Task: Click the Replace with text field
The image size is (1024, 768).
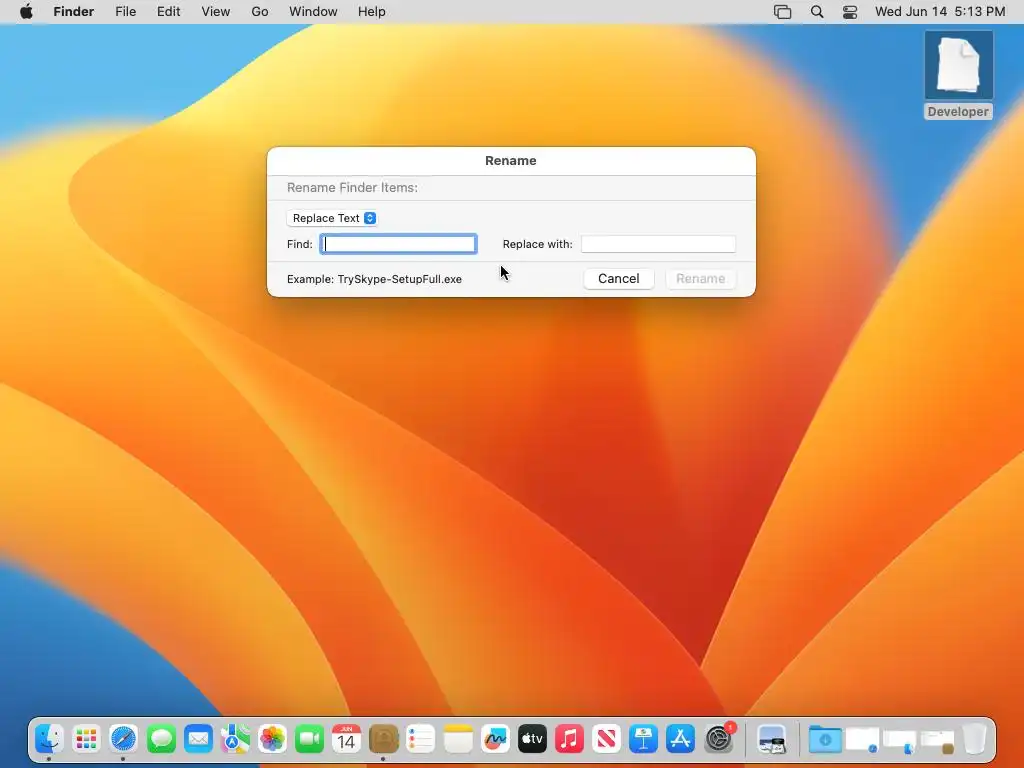Action: [658, 244]
